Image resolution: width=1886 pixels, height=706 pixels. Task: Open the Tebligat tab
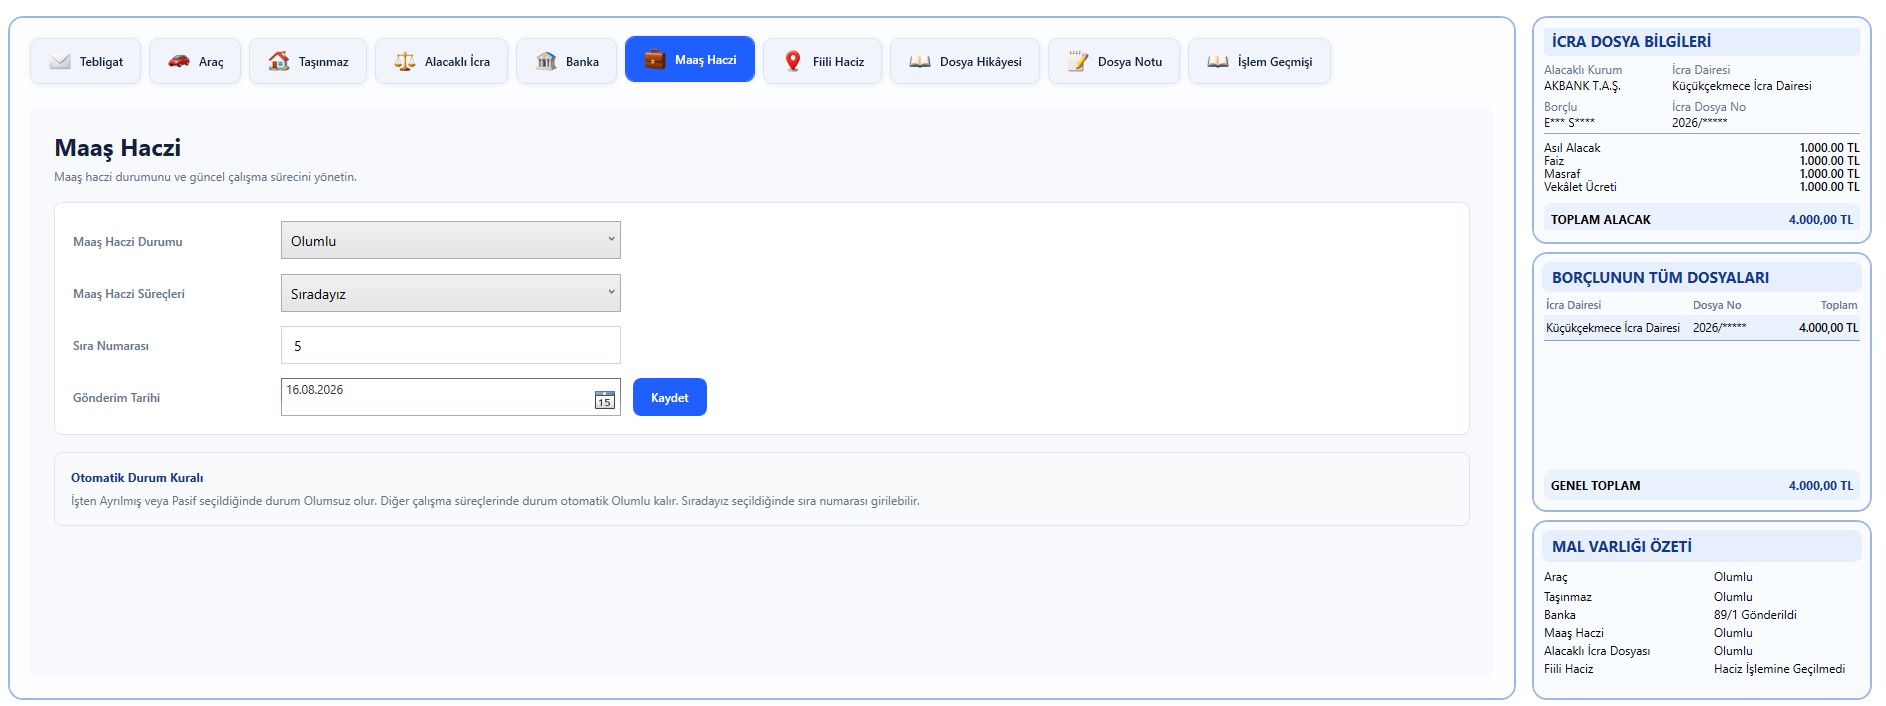pos(86,61)
